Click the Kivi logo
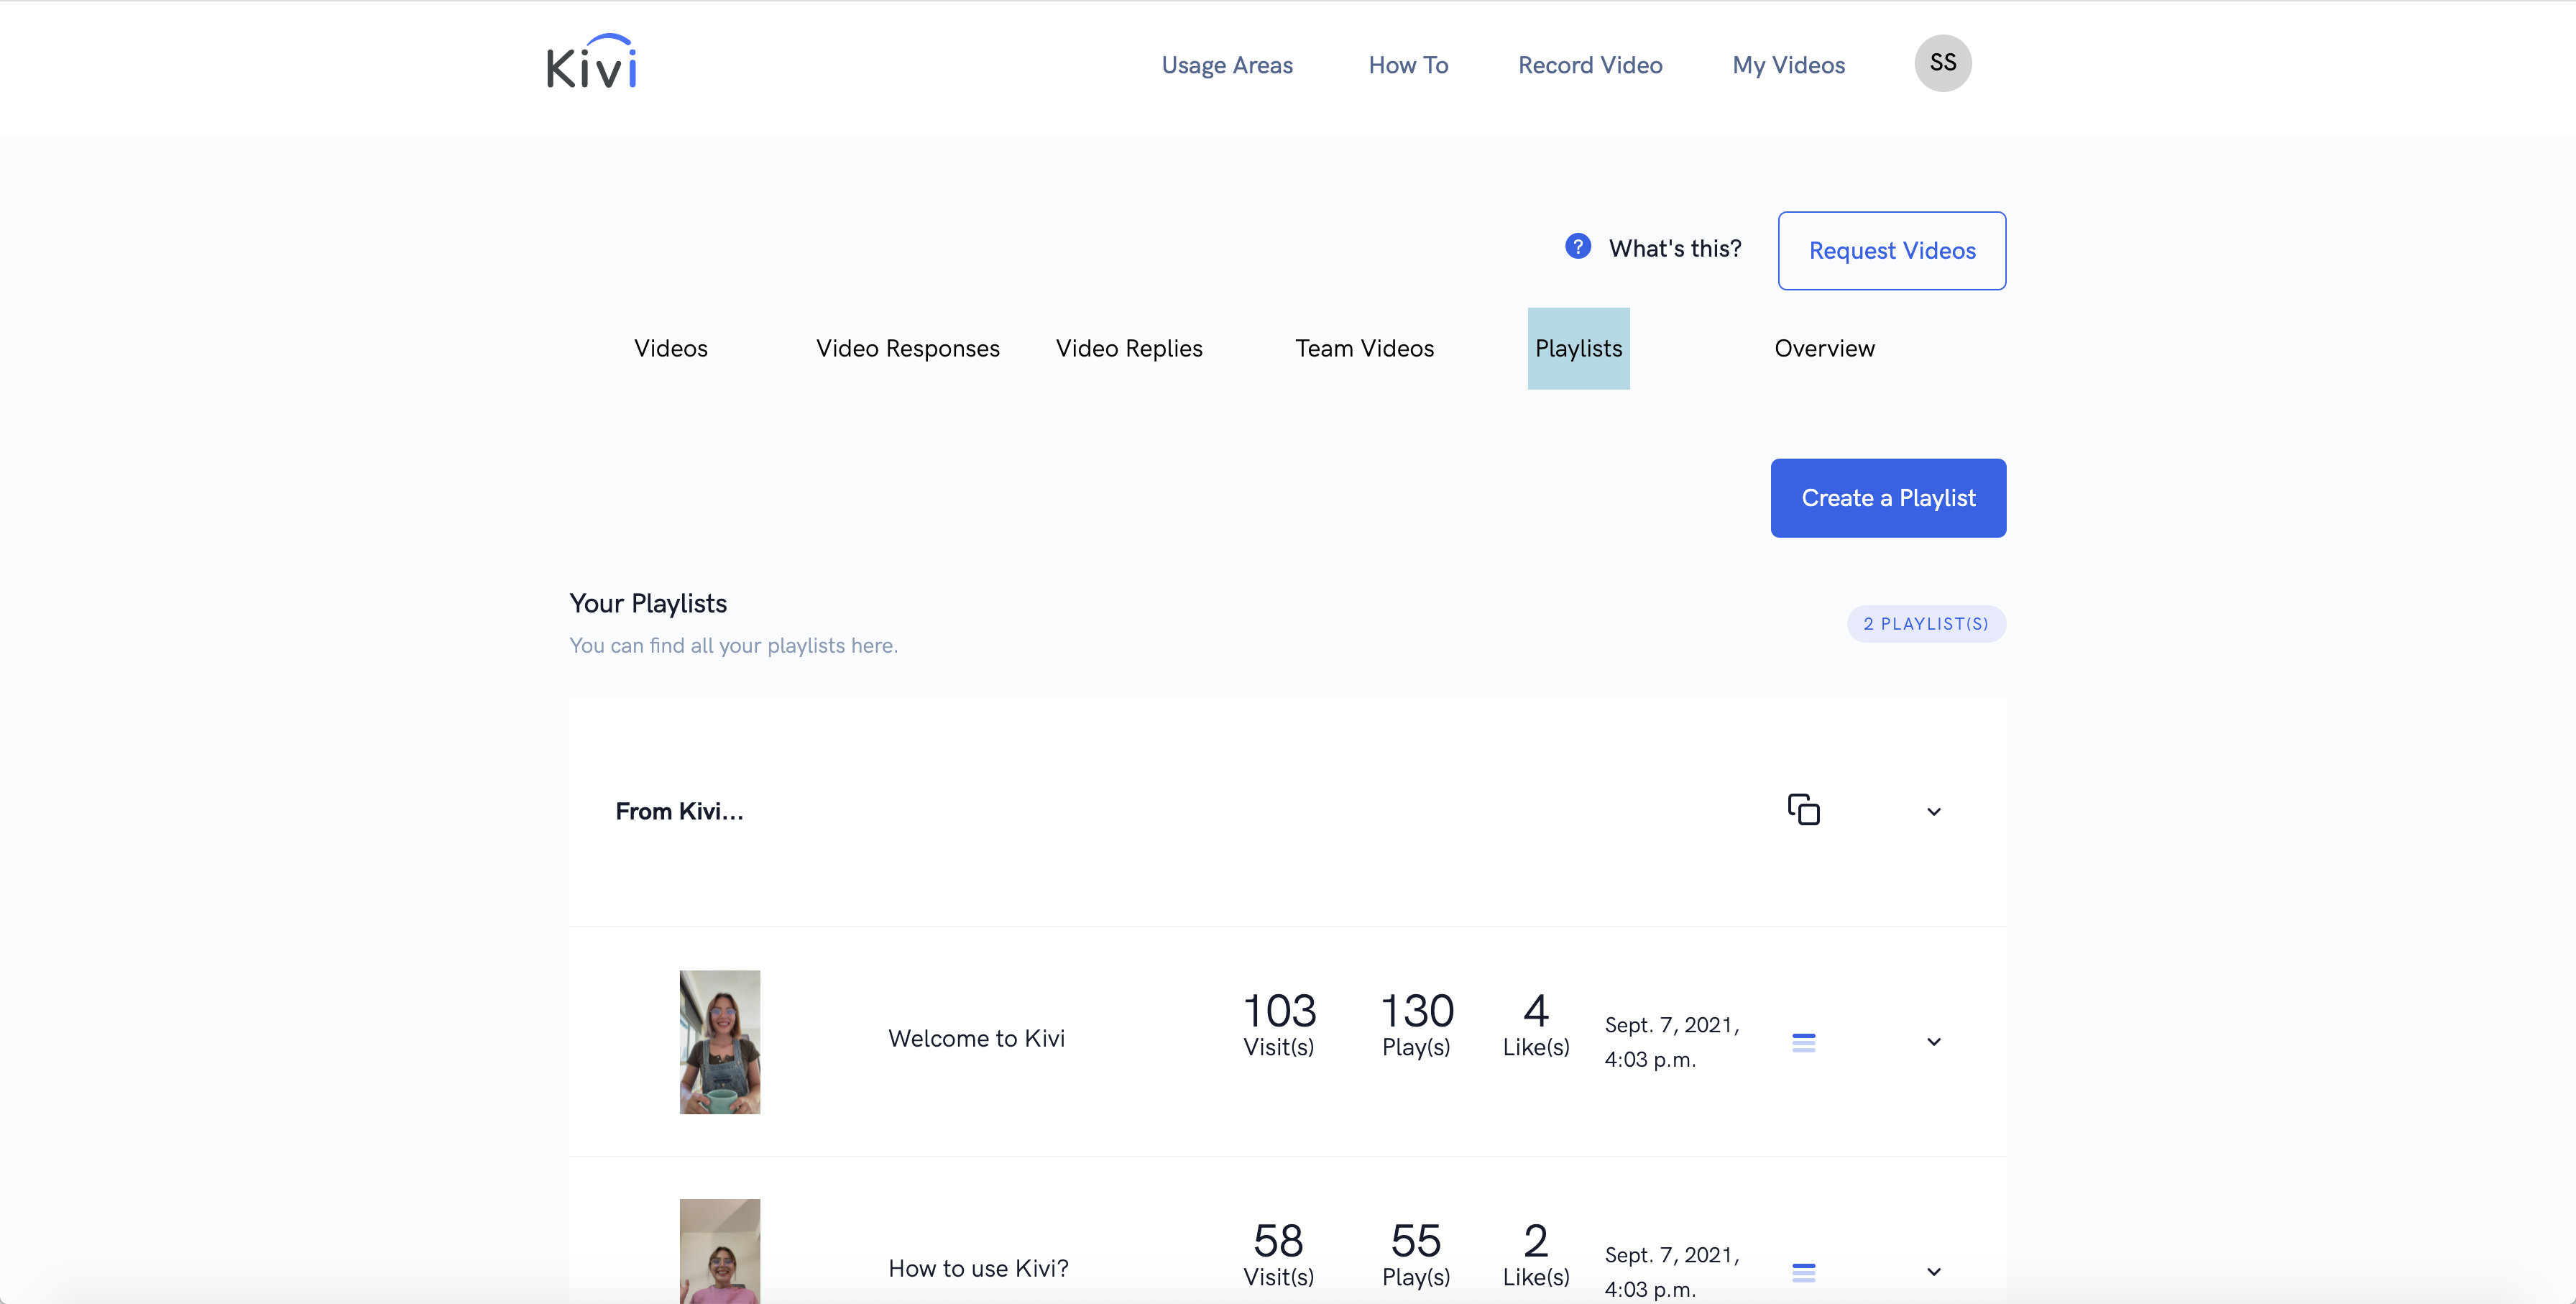 [591, 63]
